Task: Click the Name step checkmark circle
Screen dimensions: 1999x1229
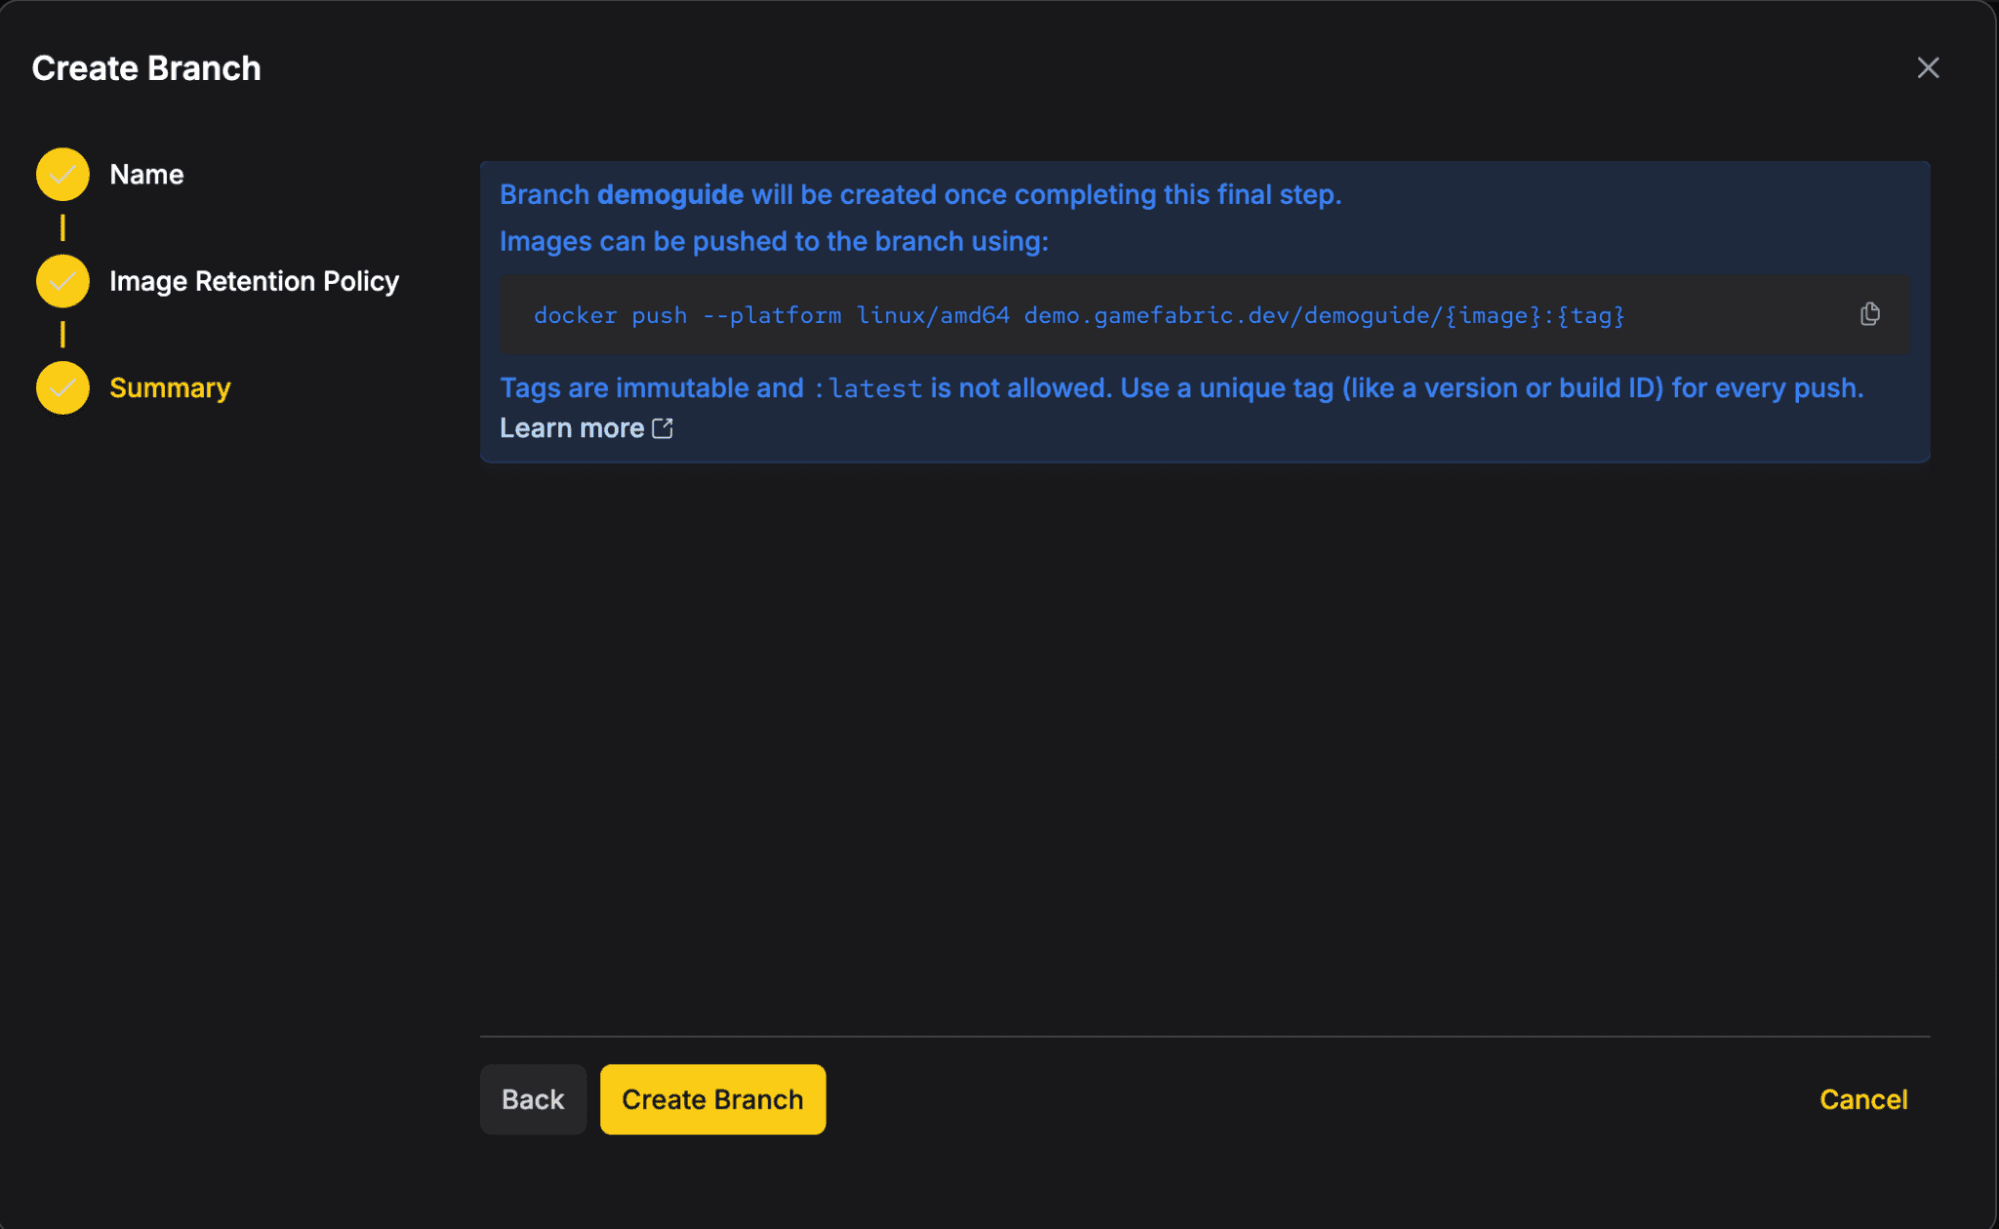Action: click(62, 174)
